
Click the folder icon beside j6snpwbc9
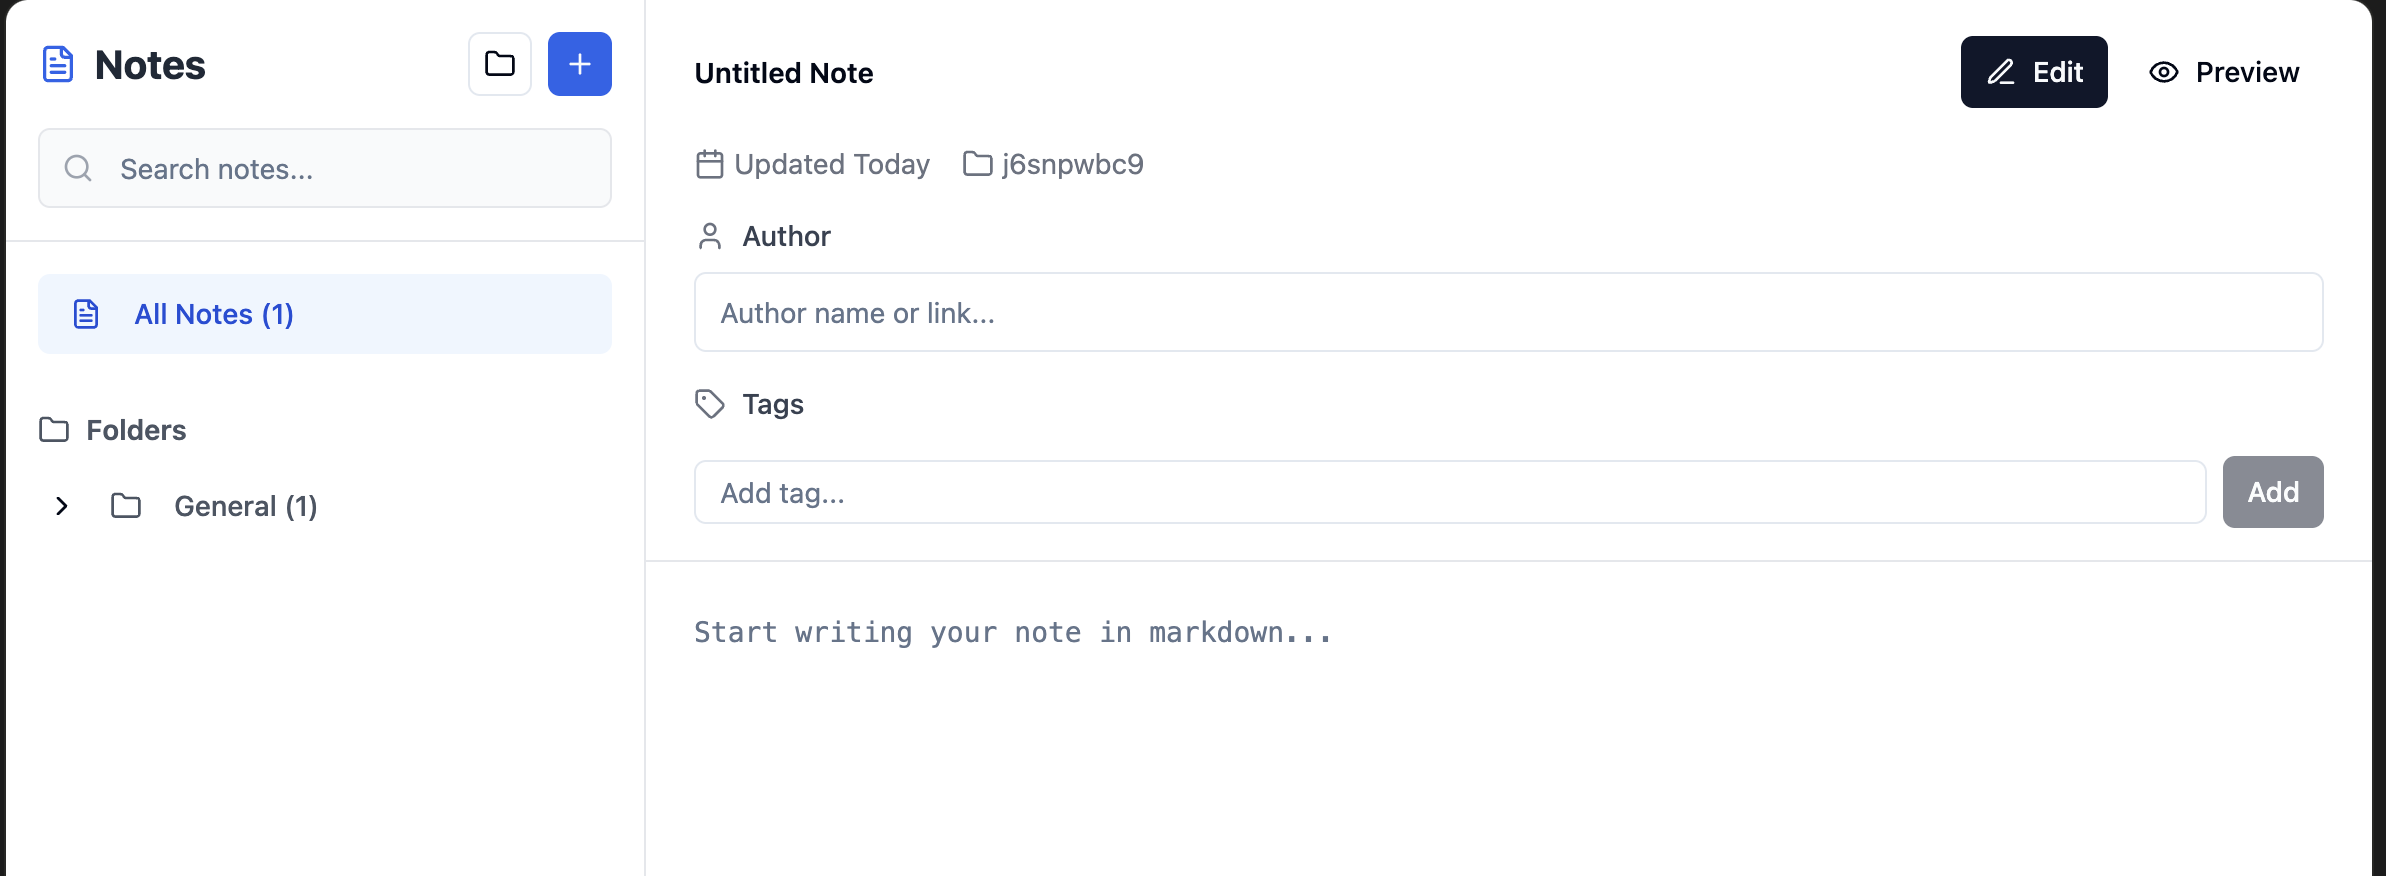pos(975,164)
